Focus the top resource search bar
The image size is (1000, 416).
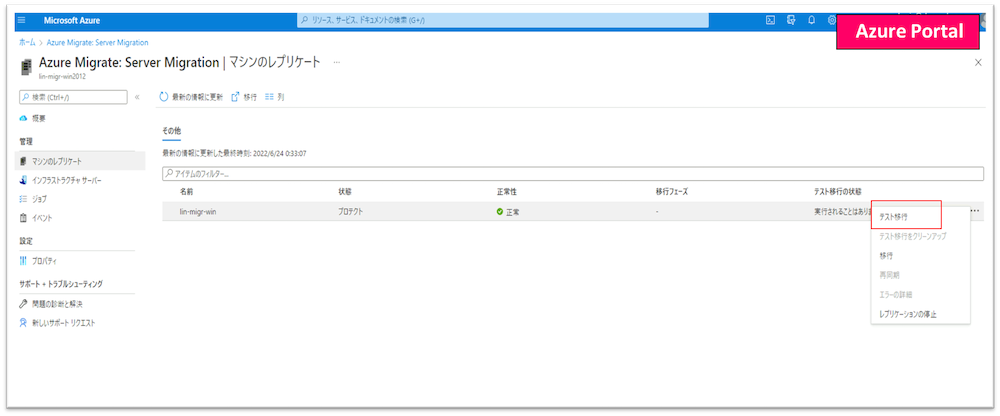(503, 20)
